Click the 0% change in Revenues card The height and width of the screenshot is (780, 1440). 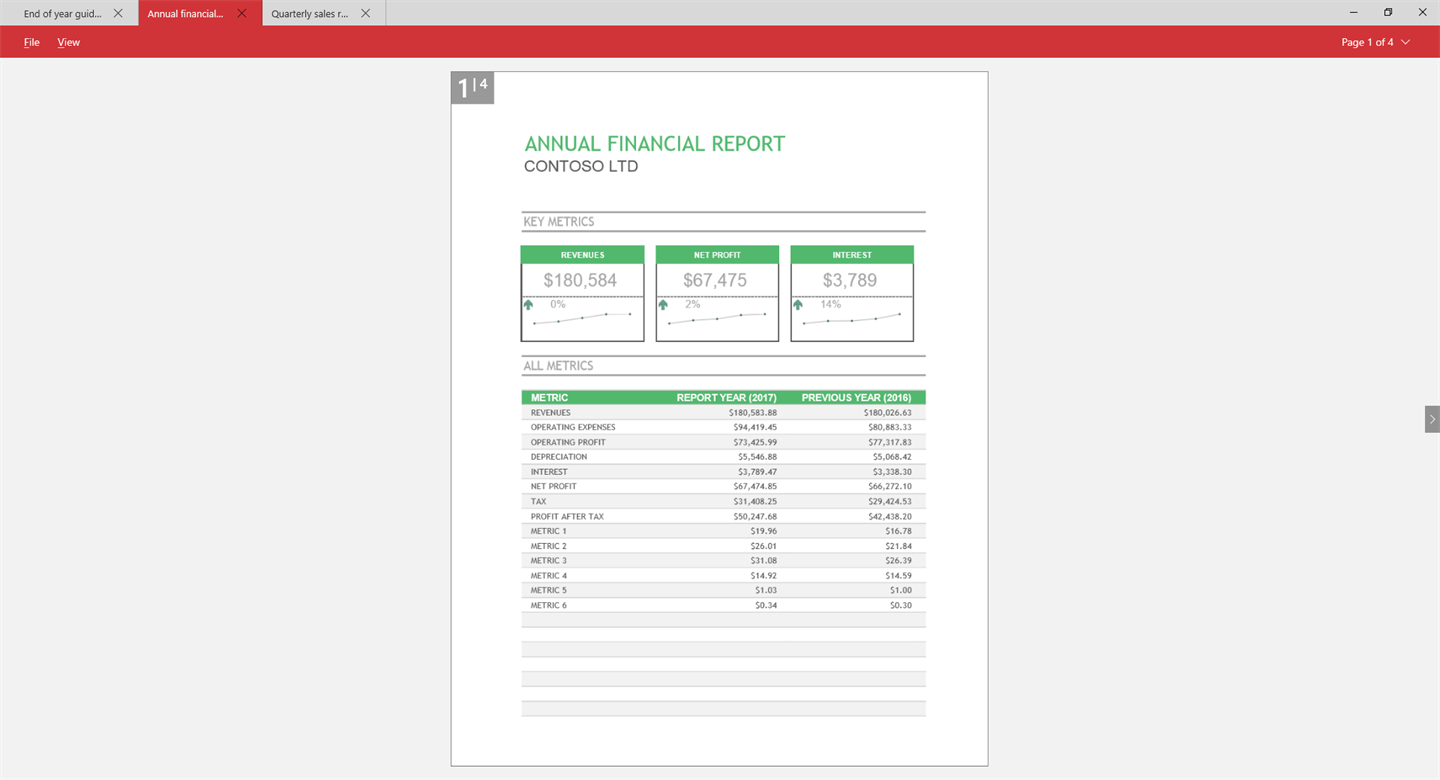coord(557,304)
